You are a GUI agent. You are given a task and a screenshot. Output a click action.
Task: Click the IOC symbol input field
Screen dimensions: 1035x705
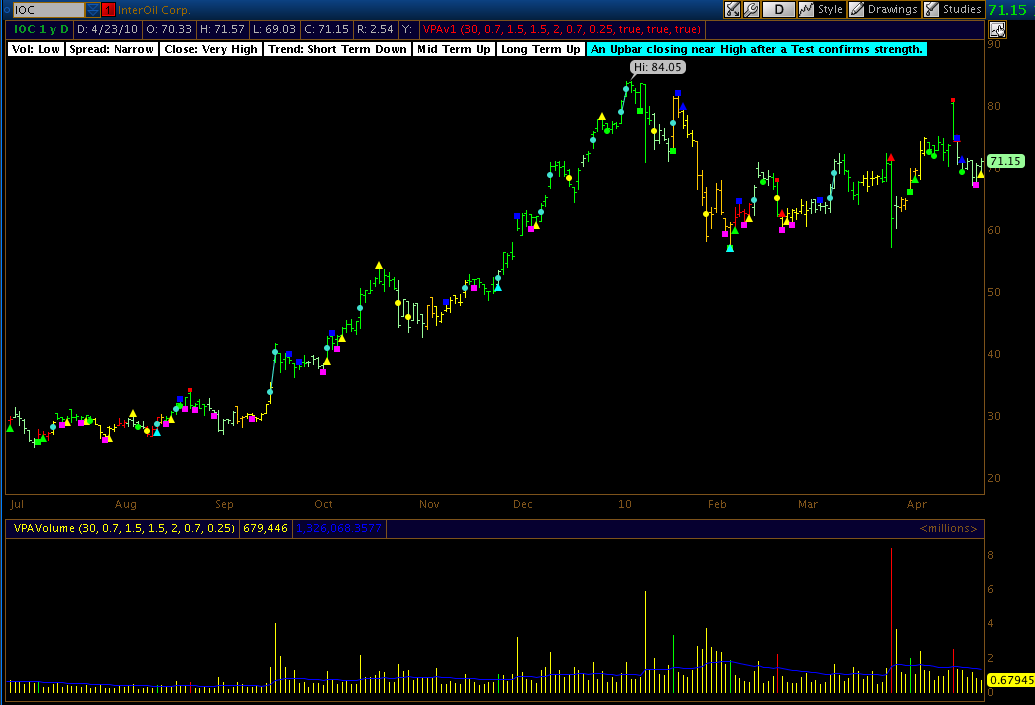point(49,10)
